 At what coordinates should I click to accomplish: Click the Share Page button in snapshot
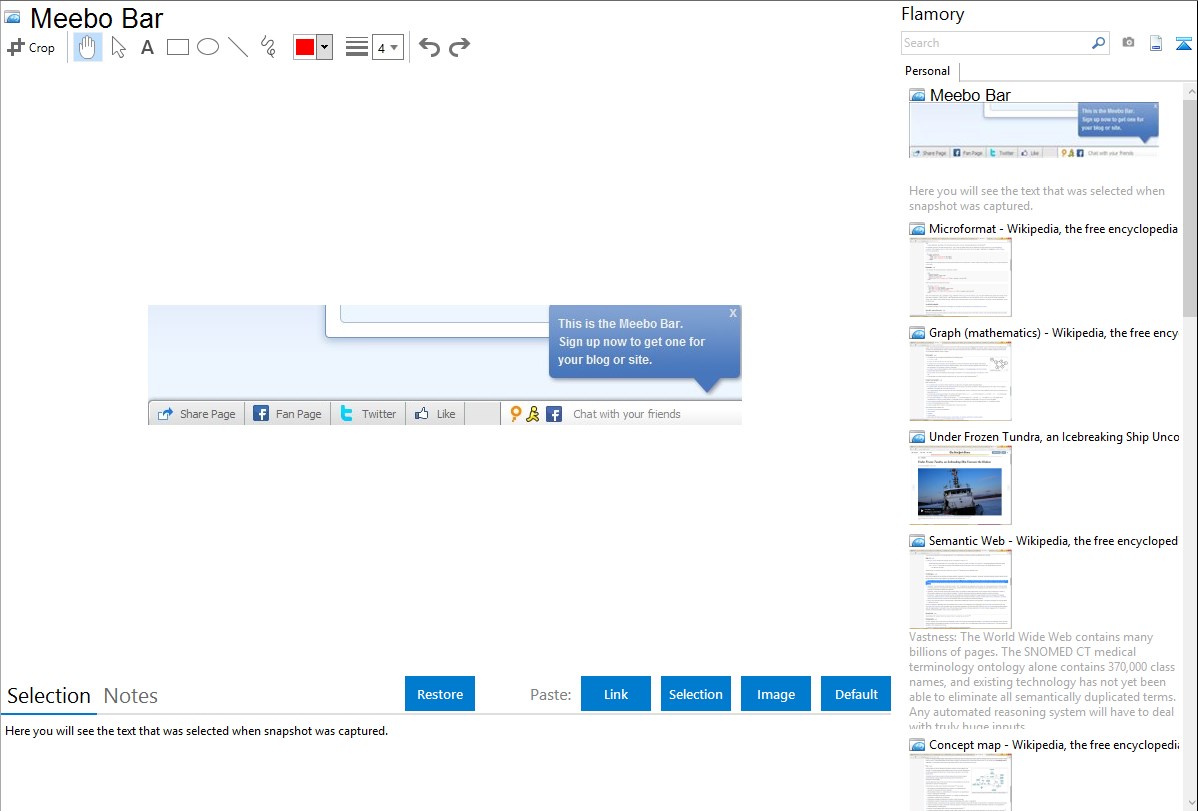[x=197, y=414]
